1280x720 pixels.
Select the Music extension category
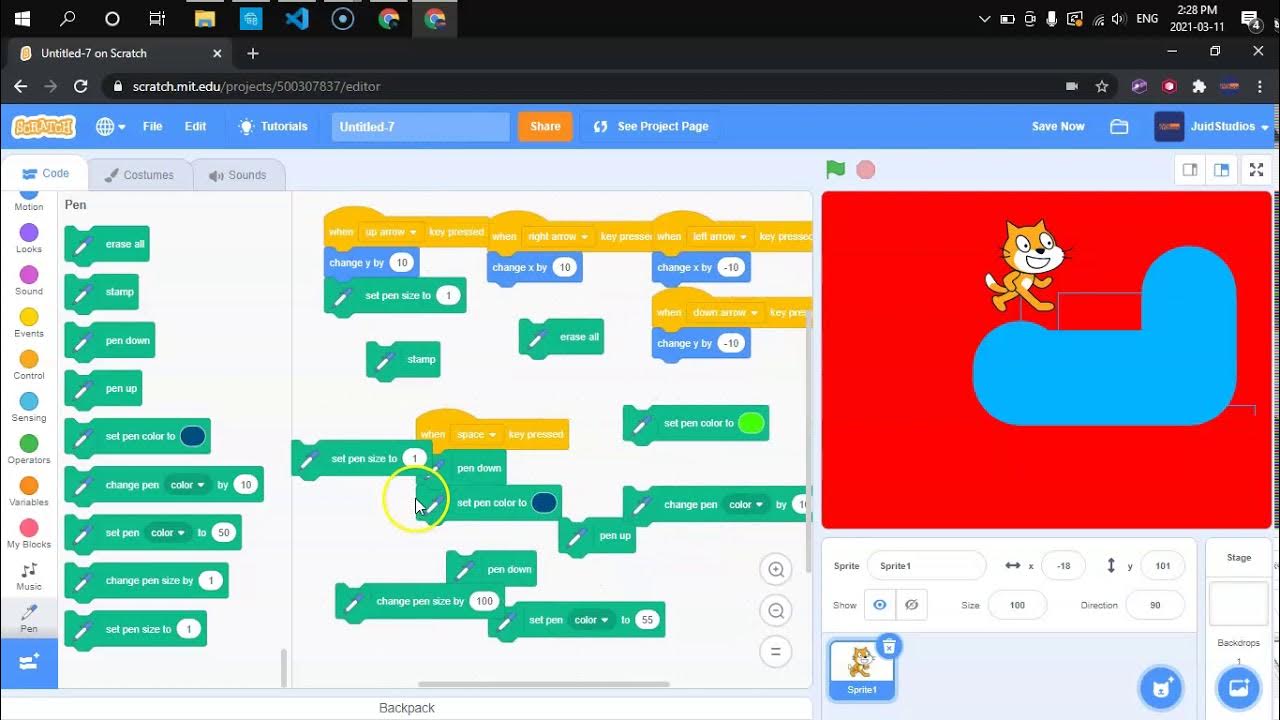point(29,576)
